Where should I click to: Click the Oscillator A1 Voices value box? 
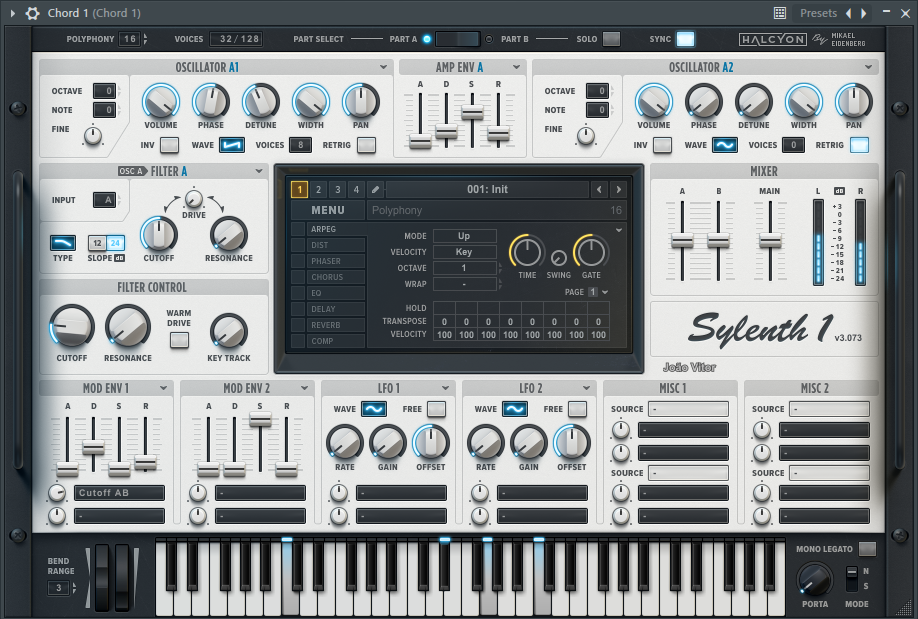pyautogui.click(x=300, y=145)
